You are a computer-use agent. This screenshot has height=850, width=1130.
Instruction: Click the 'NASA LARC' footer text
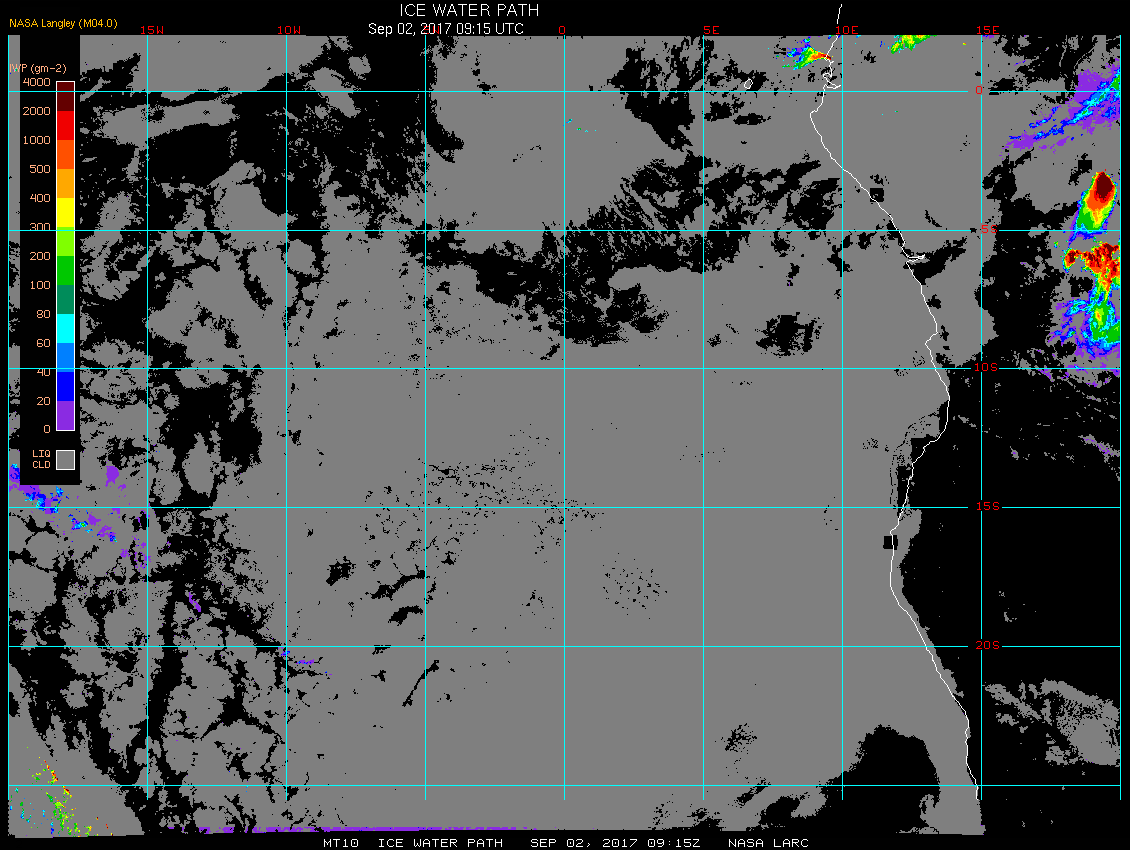pos(768,843)
